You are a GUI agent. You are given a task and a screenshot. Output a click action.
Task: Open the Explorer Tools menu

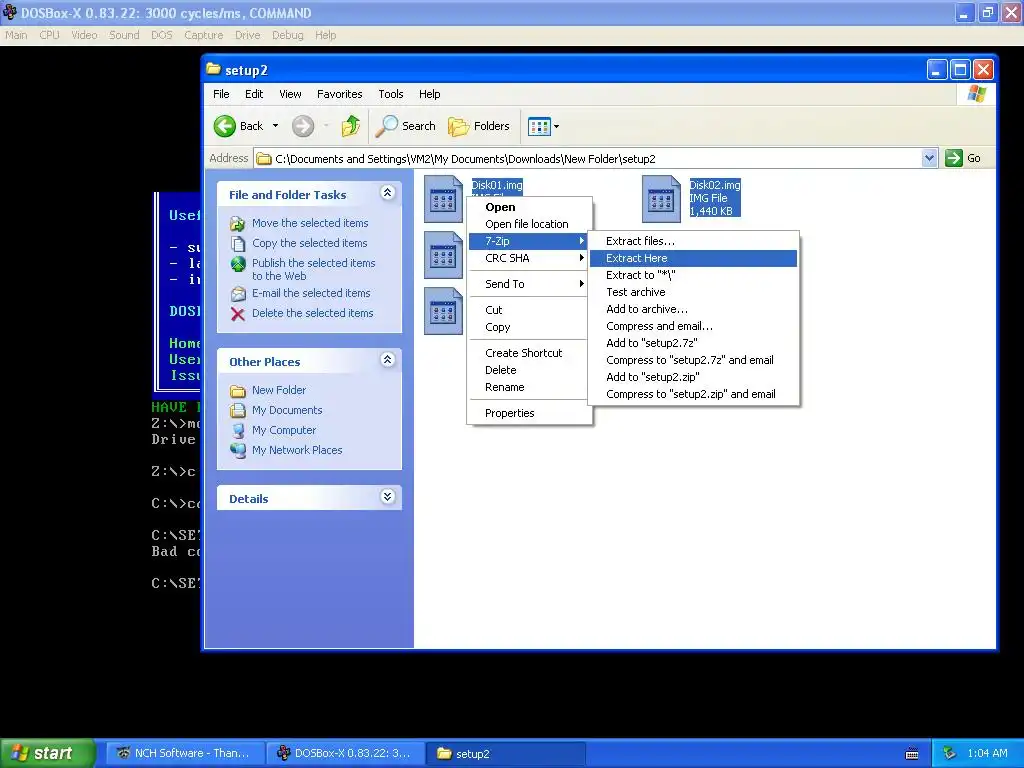pos(391,94)
